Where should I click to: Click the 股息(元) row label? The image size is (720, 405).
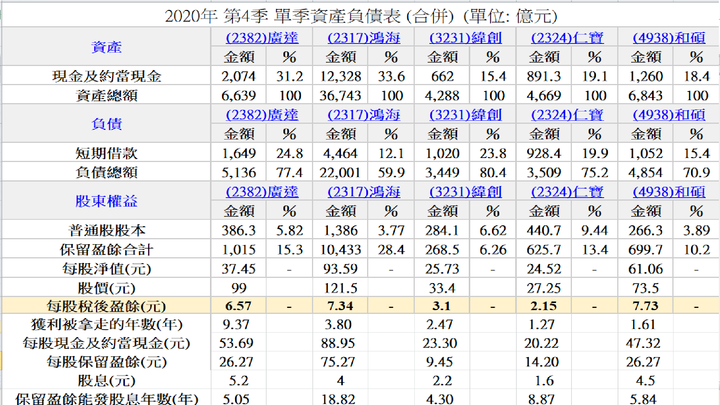pos(107,381)
